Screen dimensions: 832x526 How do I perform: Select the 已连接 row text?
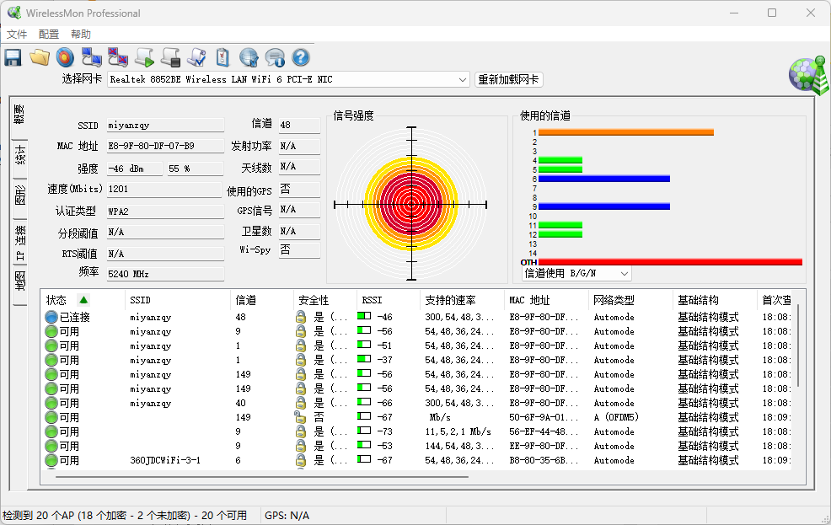coord(75,317)
